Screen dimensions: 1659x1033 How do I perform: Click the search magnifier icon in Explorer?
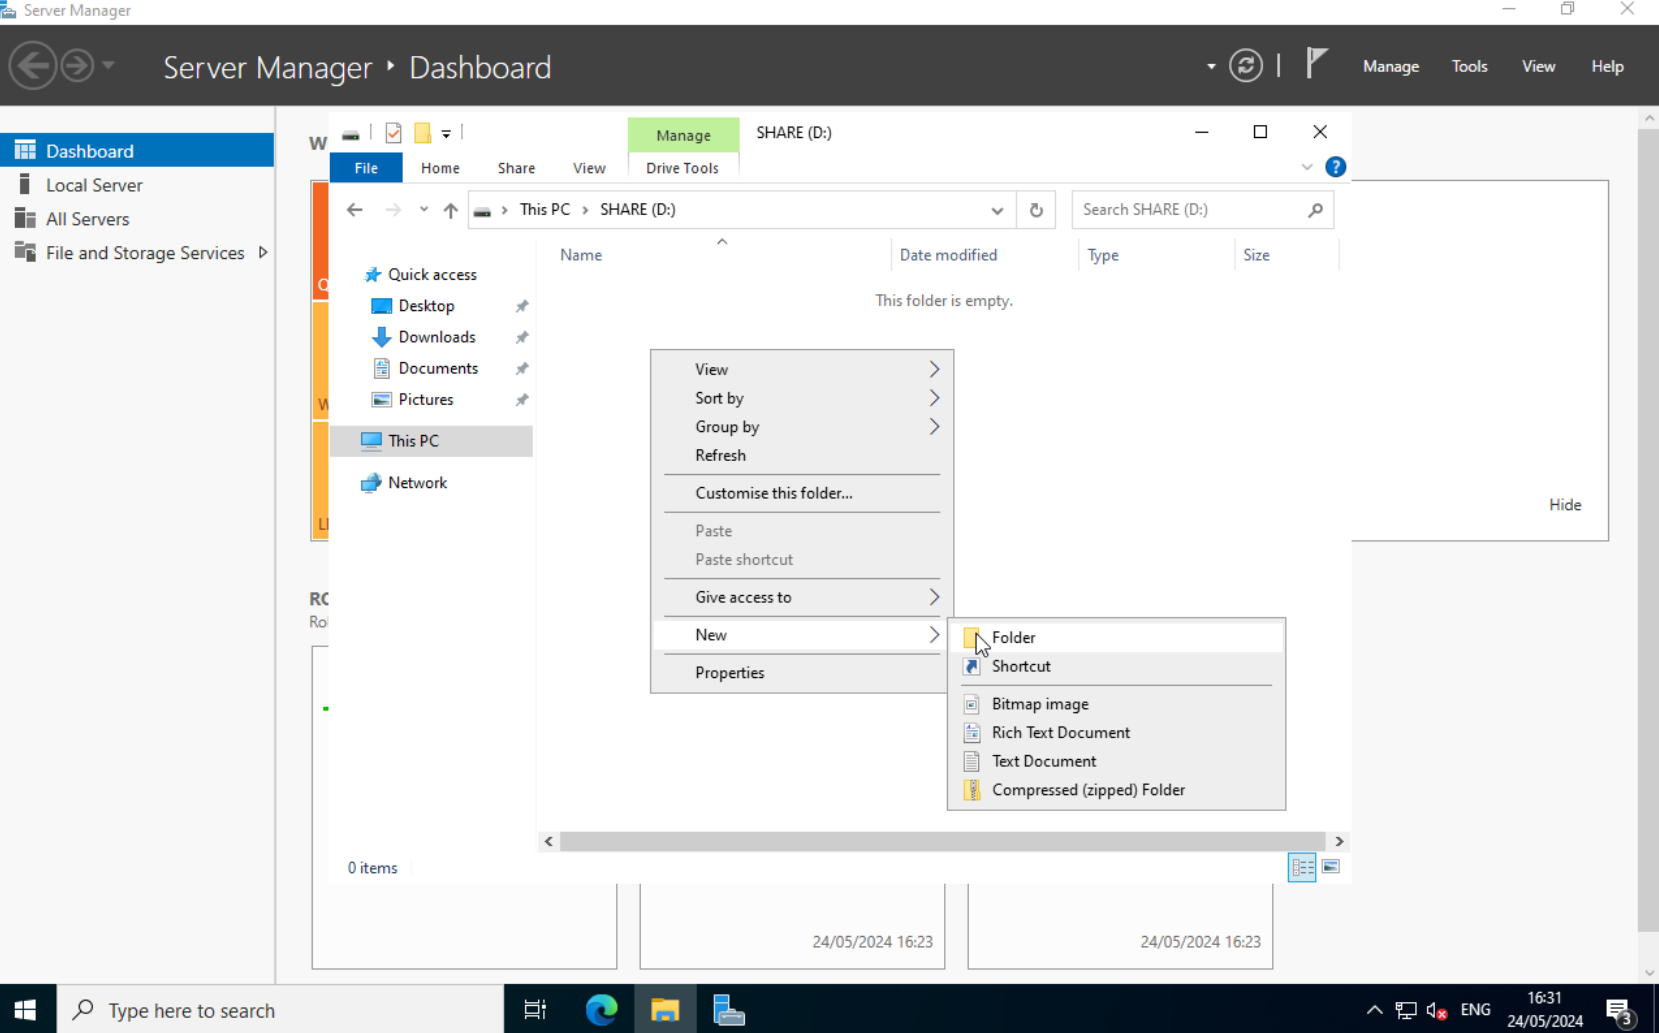tap(1316, 210)
